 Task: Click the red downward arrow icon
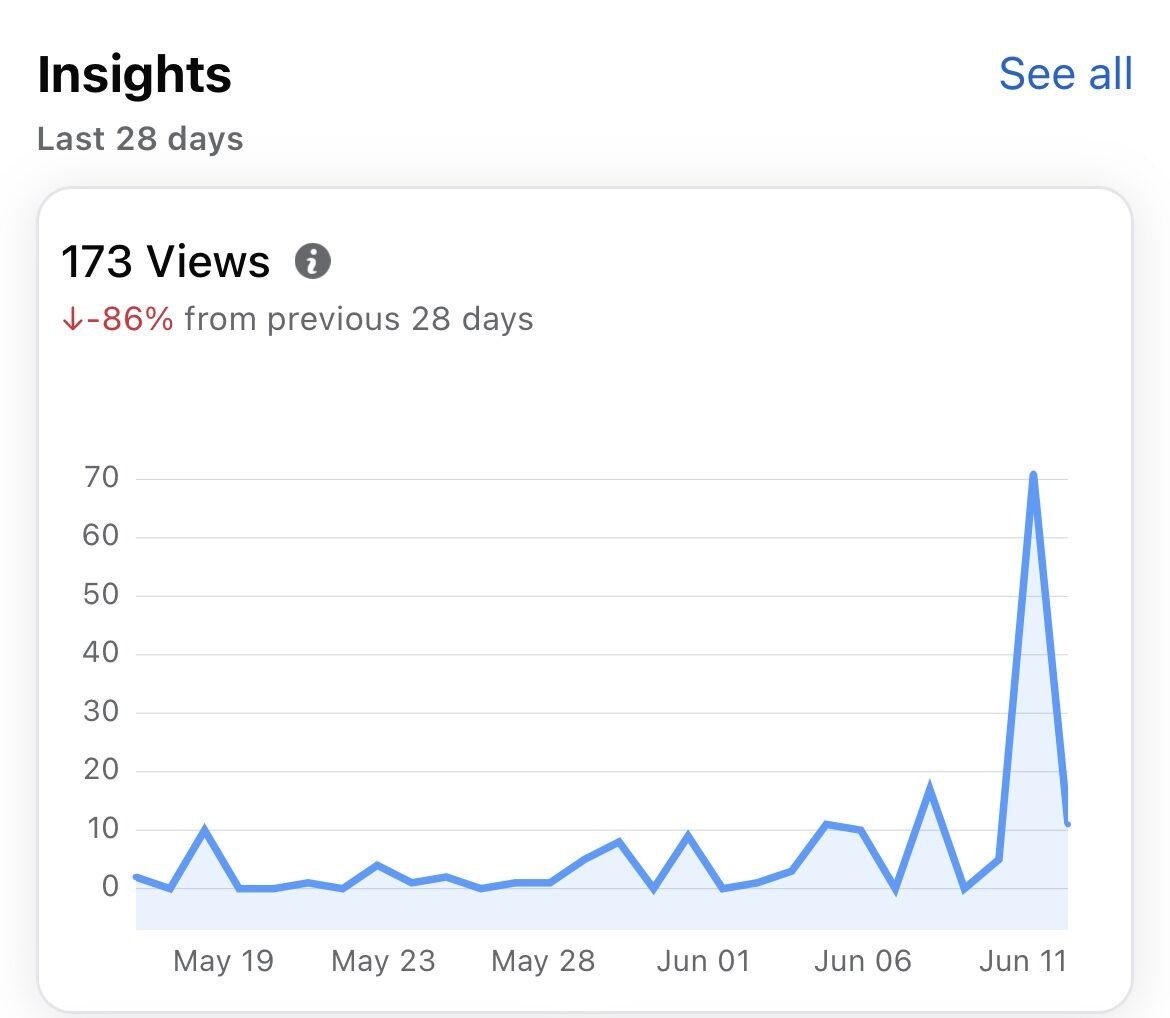tap(71, 320)
